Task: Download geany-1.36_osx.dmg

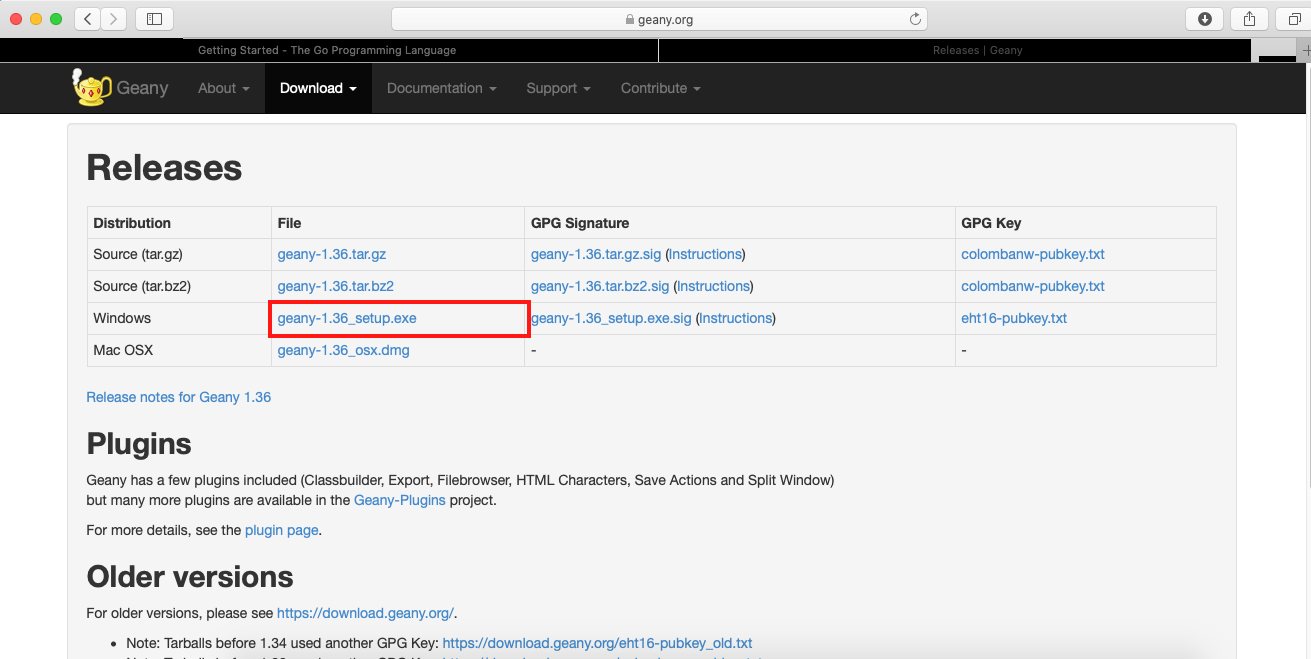Action: tap(344, 350)
